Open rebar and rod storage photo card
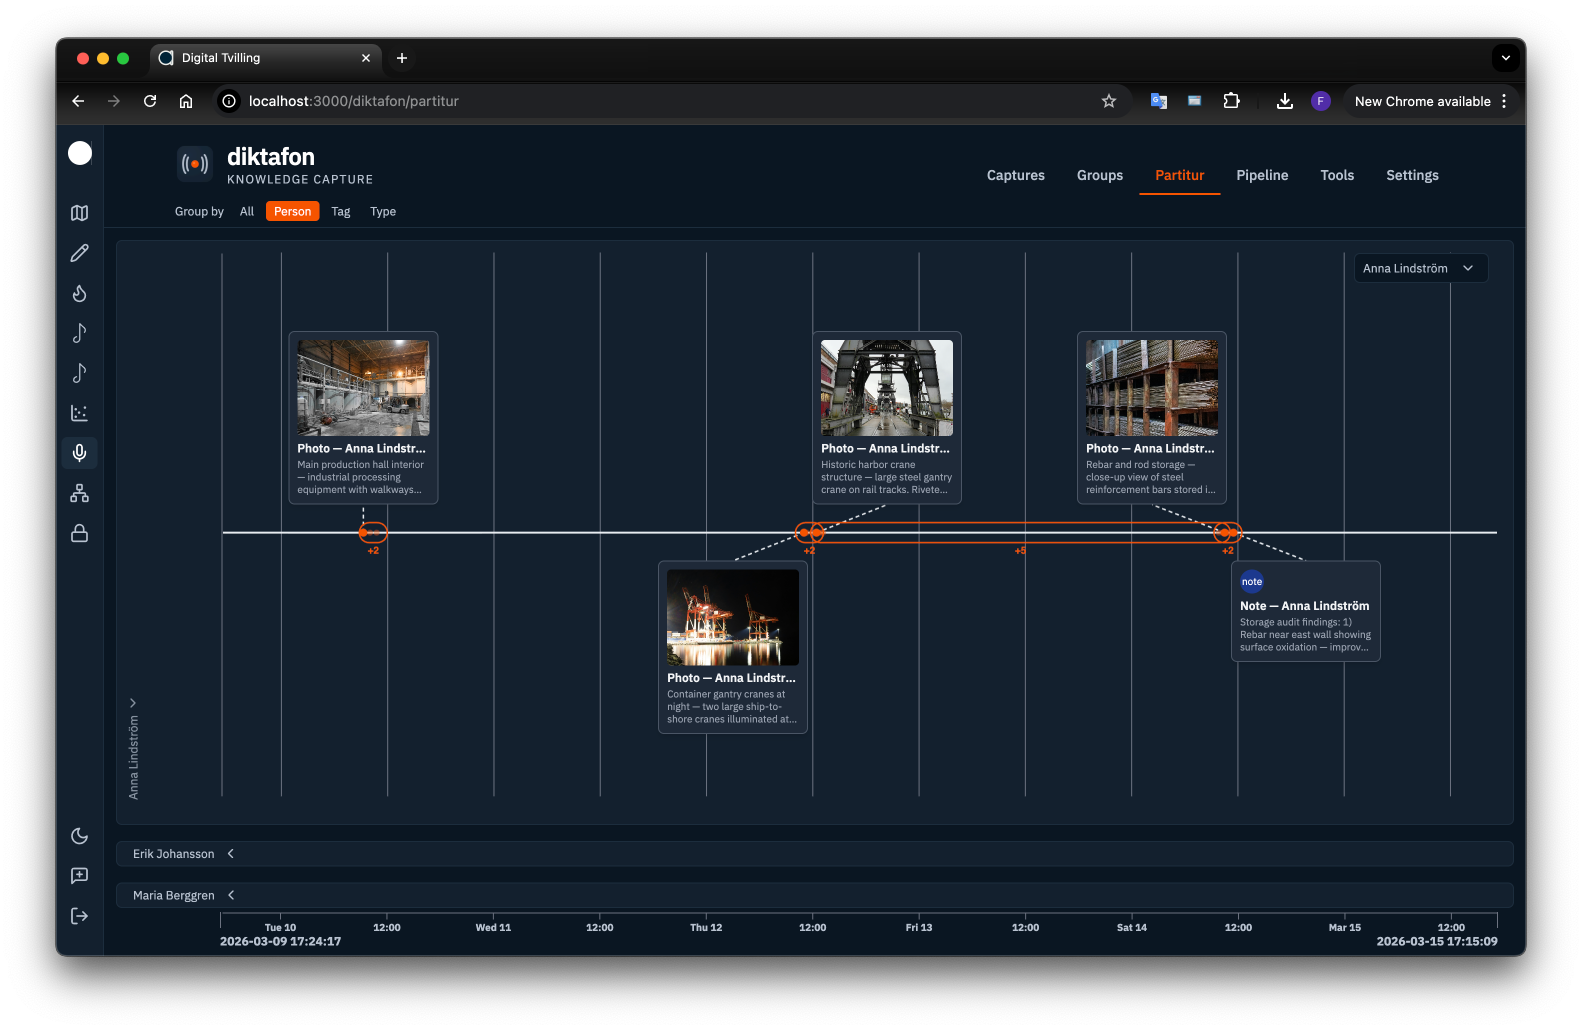 click(x=1152, y=417)
